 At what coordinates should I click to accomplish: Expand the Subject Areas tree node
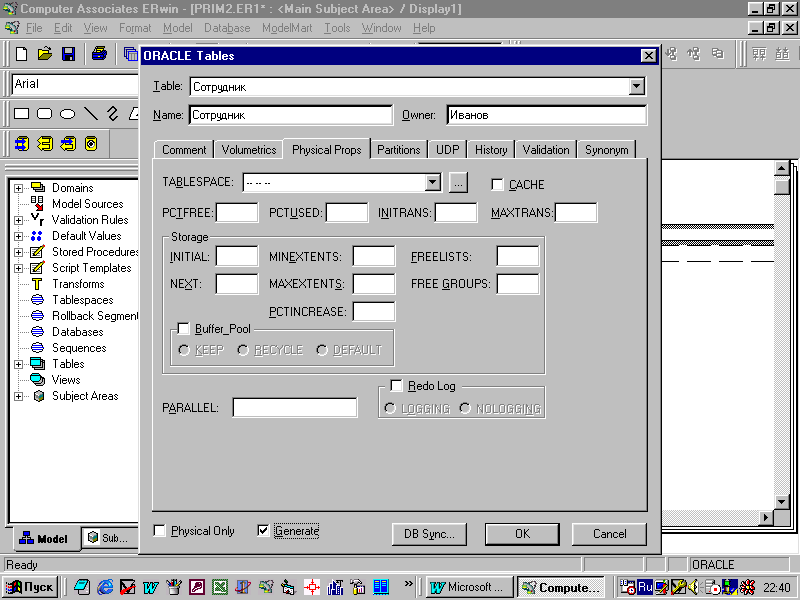click(18, 396)
